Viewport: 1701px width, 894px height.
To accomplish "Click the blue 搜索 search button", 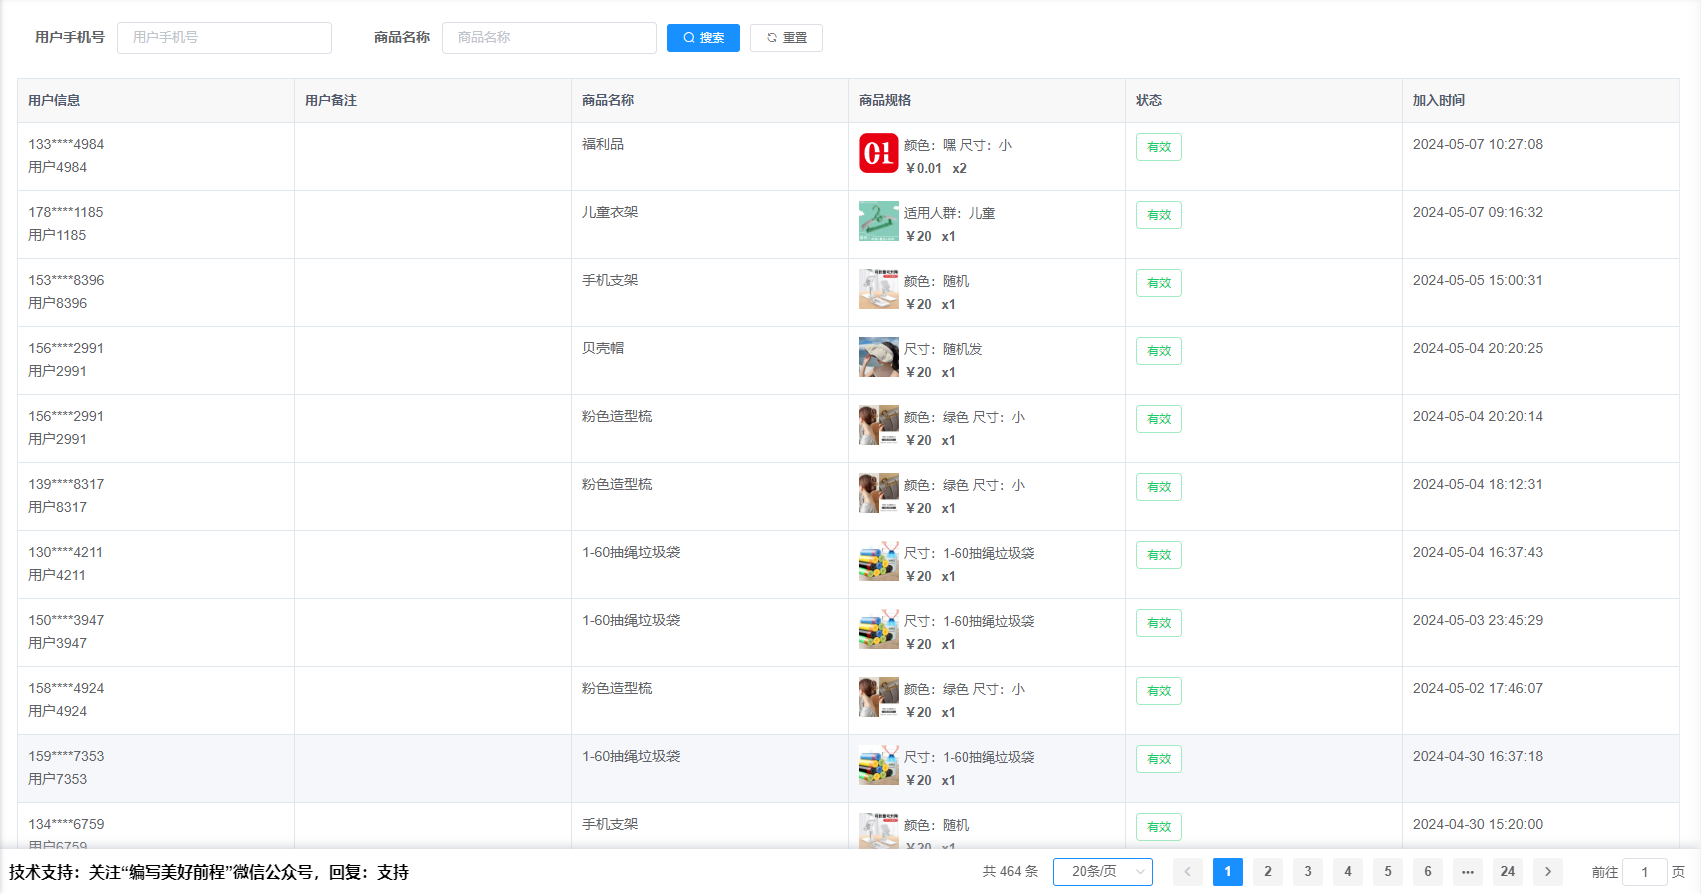I will click(703, 38).
